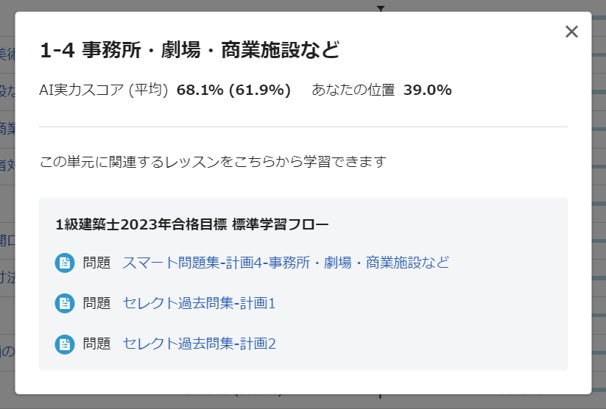Click the あなたの位置 label

coord(353,90)
